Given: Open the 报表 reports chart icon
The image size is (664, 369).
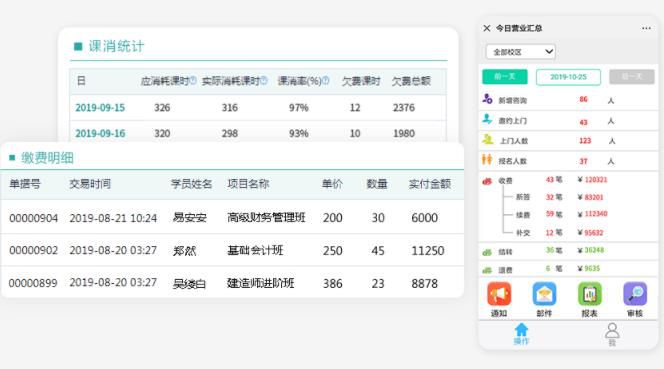Looking at the screenshot, I should [x=589, y=294].
